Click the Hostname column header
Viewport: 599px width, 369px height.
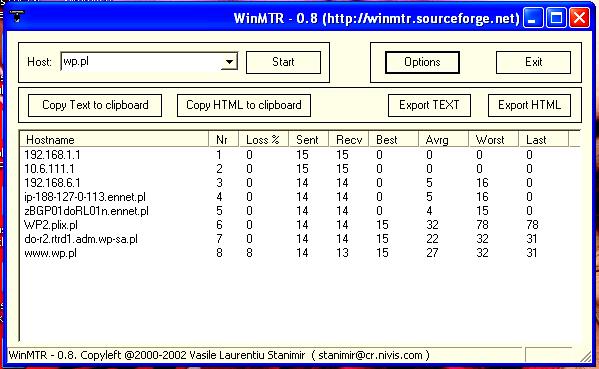(x=114, y=140)
